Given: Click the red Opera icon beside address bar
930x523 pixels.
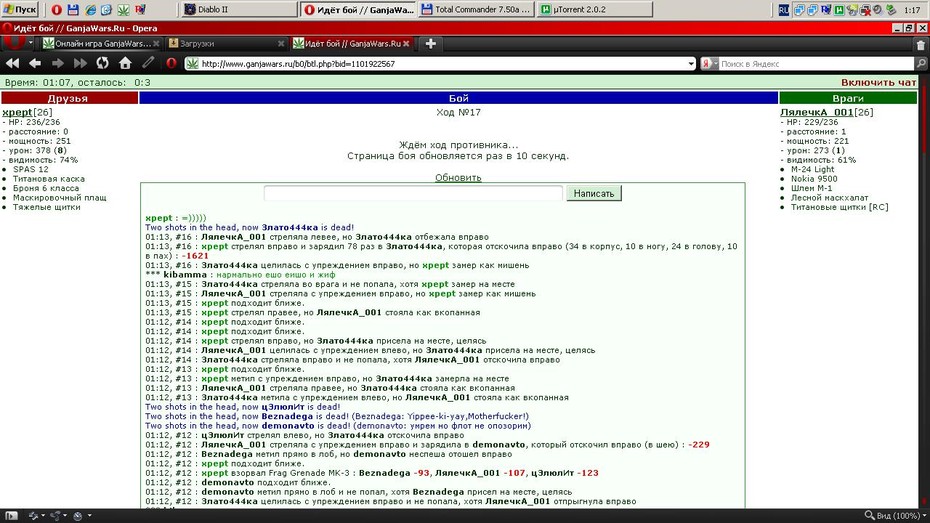Looking at the screenshot, I should click(171, 63).
